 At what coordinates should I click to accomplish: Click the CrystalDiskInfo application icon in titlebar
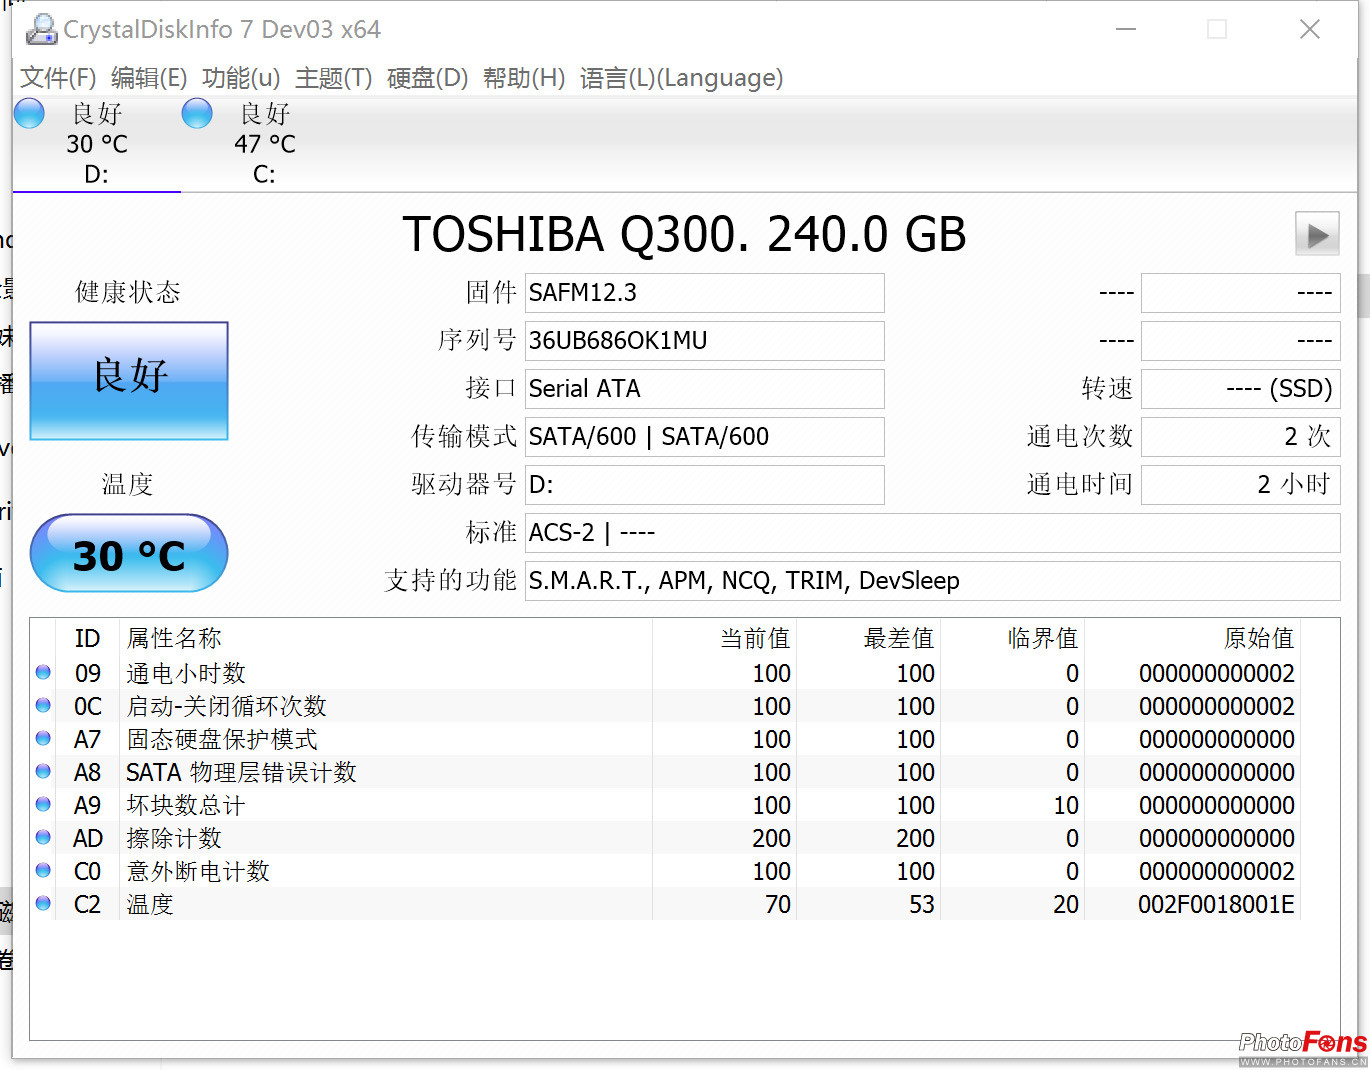click(x=41, y=29)
